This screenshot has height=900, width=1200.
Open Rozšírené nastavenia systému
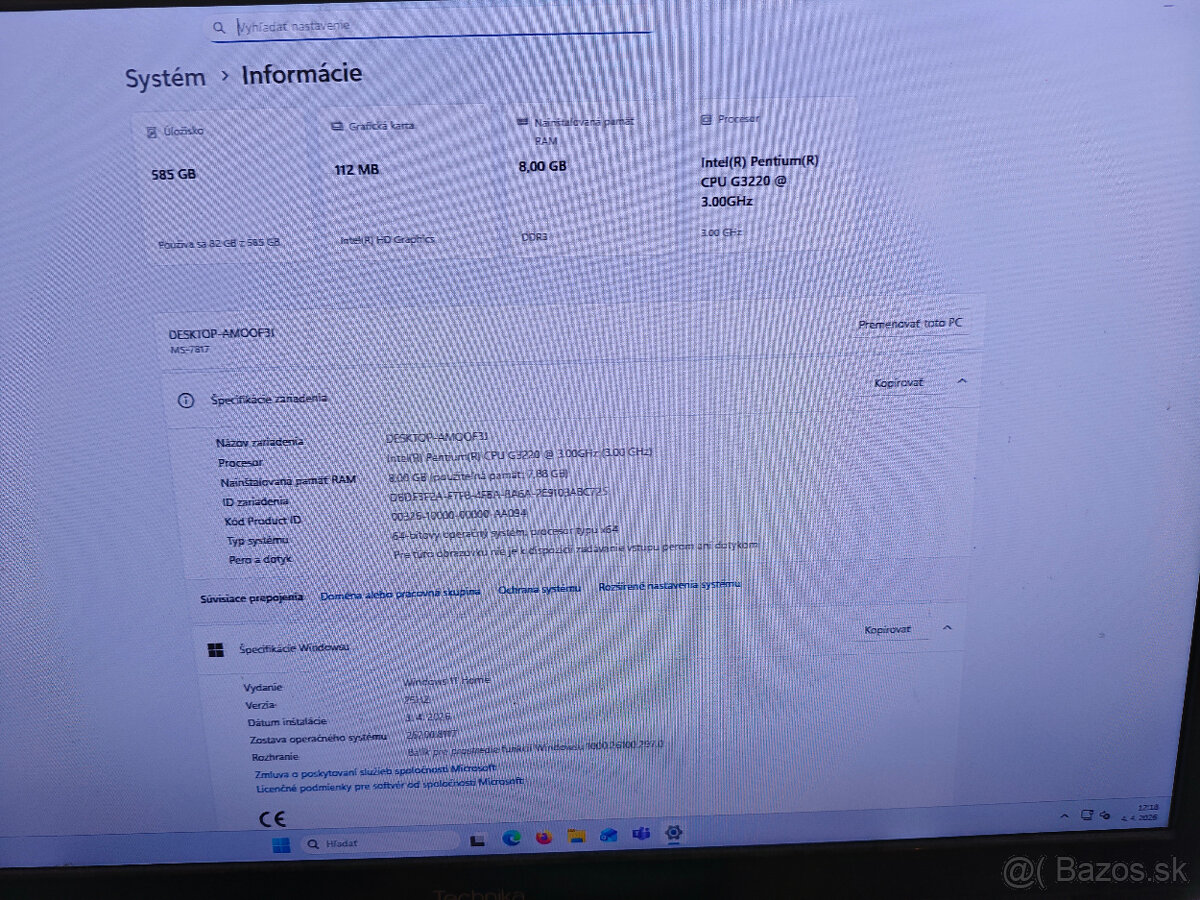pos(668,586)
